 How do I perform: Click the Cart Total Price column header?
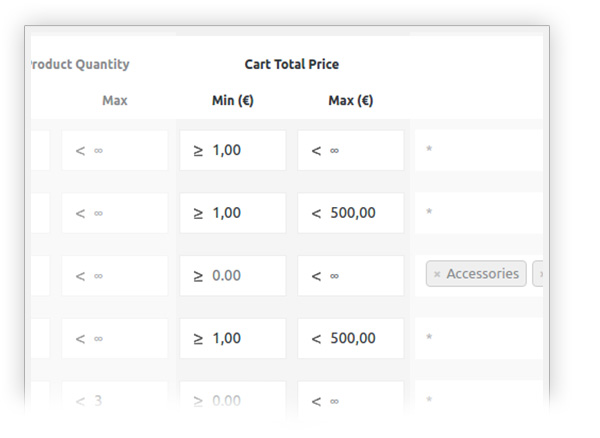(291, 64)
